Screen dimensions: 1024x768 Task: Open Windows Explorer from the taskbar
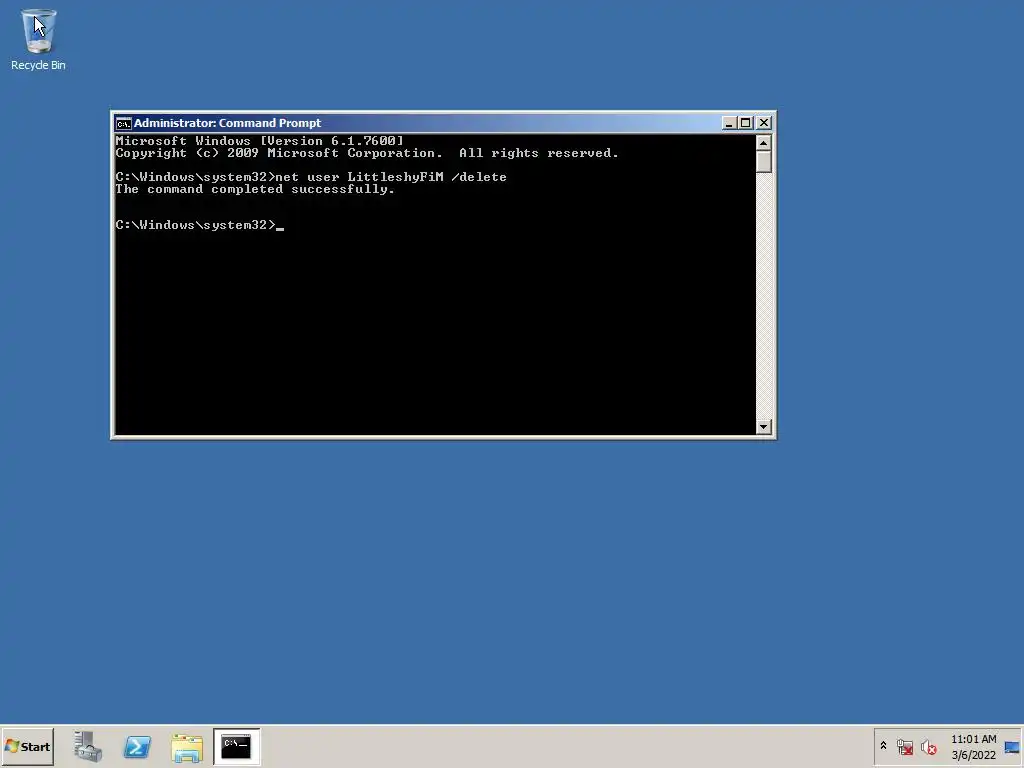pyautogui.click(x=187, y=747)
